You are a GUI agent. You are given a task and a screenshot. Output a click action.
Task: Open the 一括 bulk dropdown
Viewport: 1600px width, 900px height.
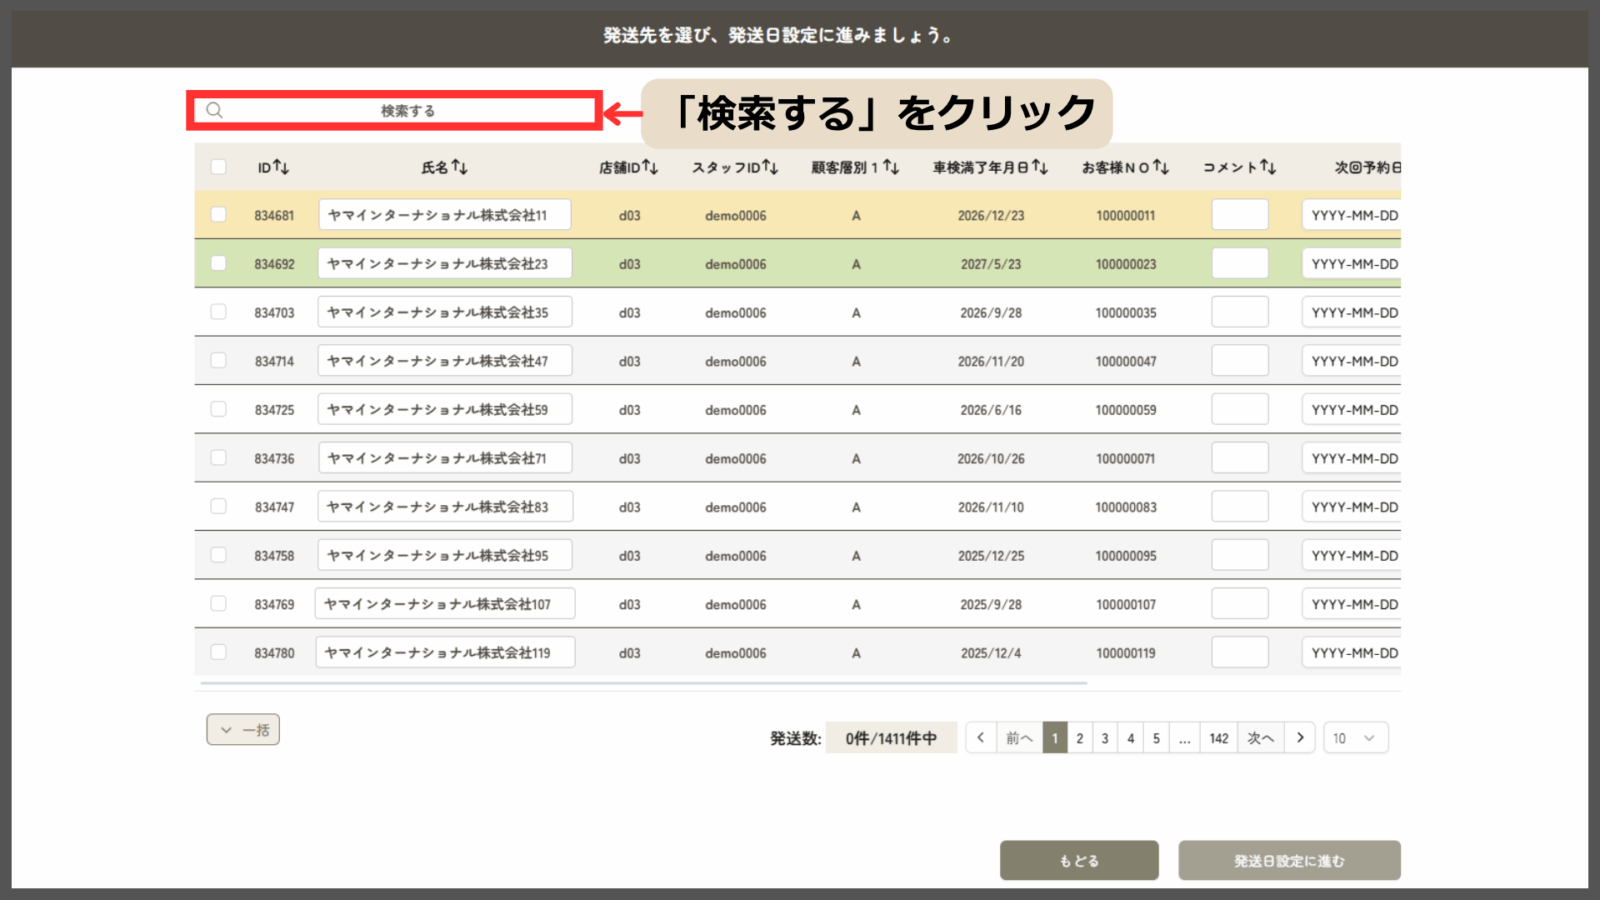click(x=243, y=730)
